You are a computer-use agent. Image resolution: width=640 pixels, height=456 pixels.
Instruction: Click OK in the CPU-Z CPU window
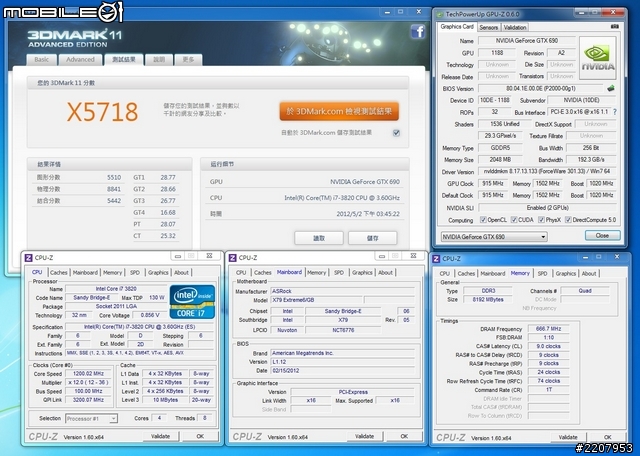pyautogui.click(x=200, y=436)
